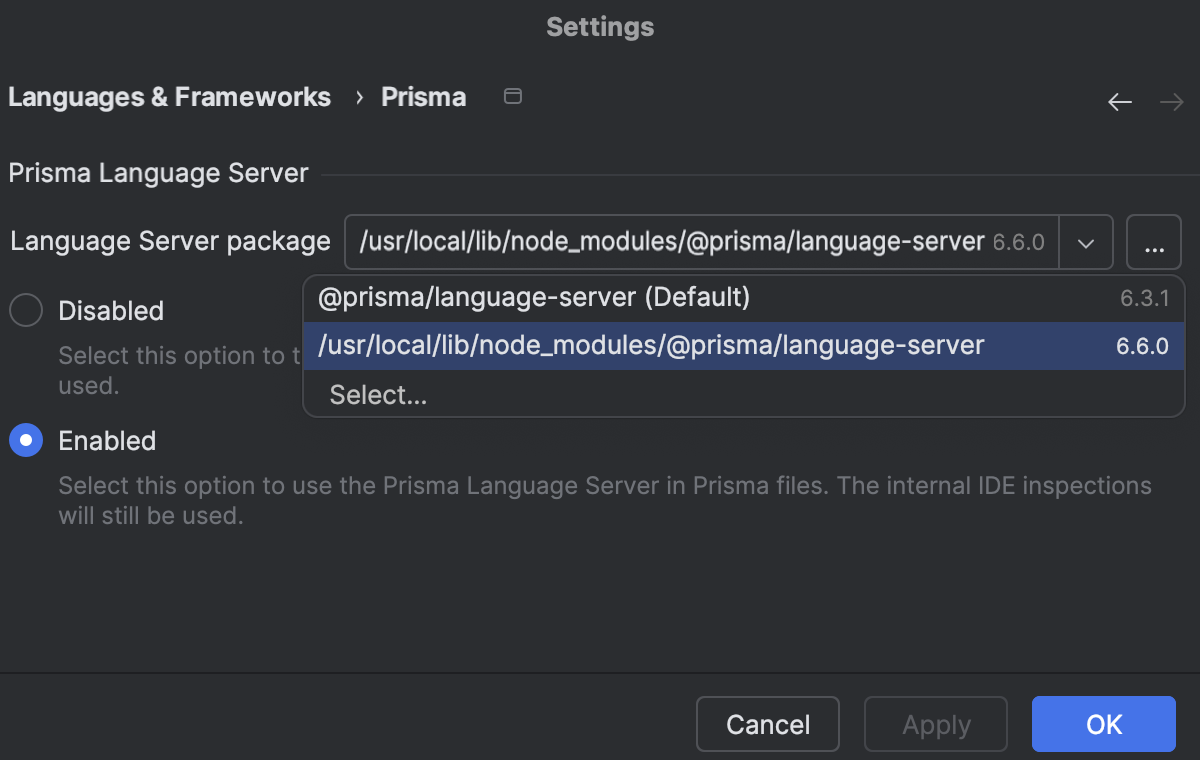Click the Language Server package label
The height and width of the screenshot is (760, 1200).
[170, 241]
